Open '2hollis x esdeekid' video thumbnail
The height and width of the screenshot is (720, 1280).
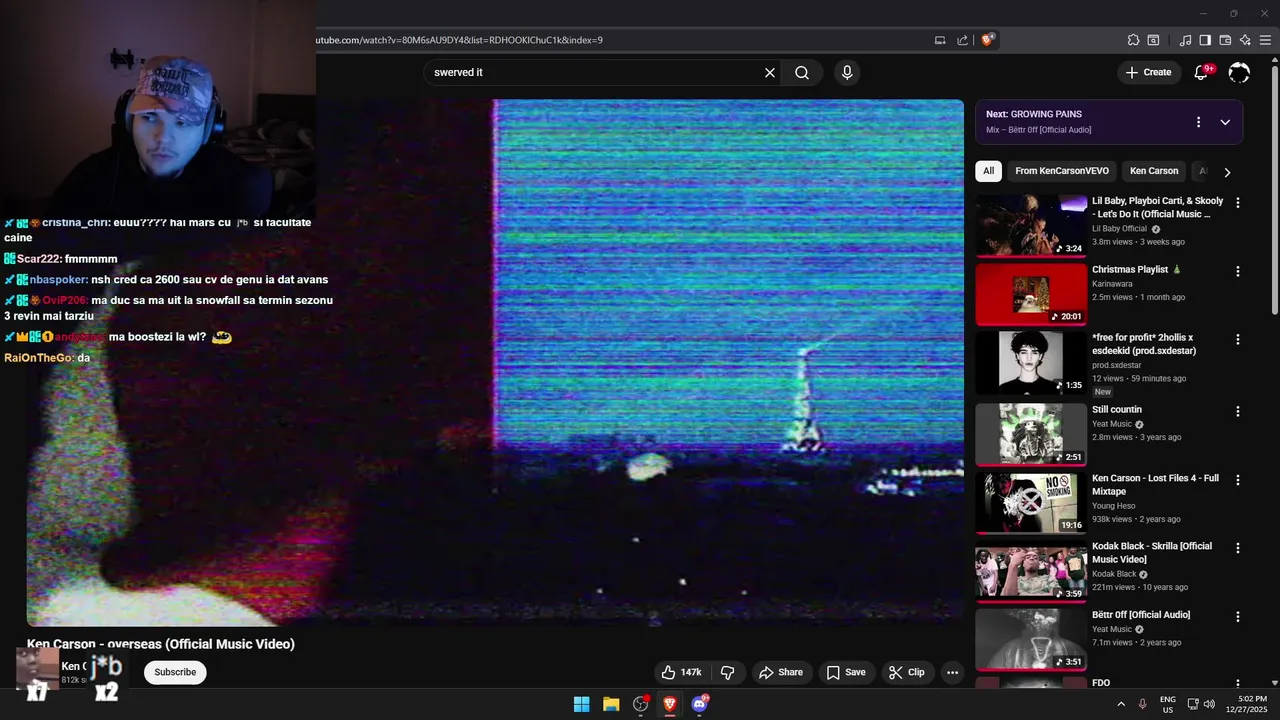coord(1031,363)
